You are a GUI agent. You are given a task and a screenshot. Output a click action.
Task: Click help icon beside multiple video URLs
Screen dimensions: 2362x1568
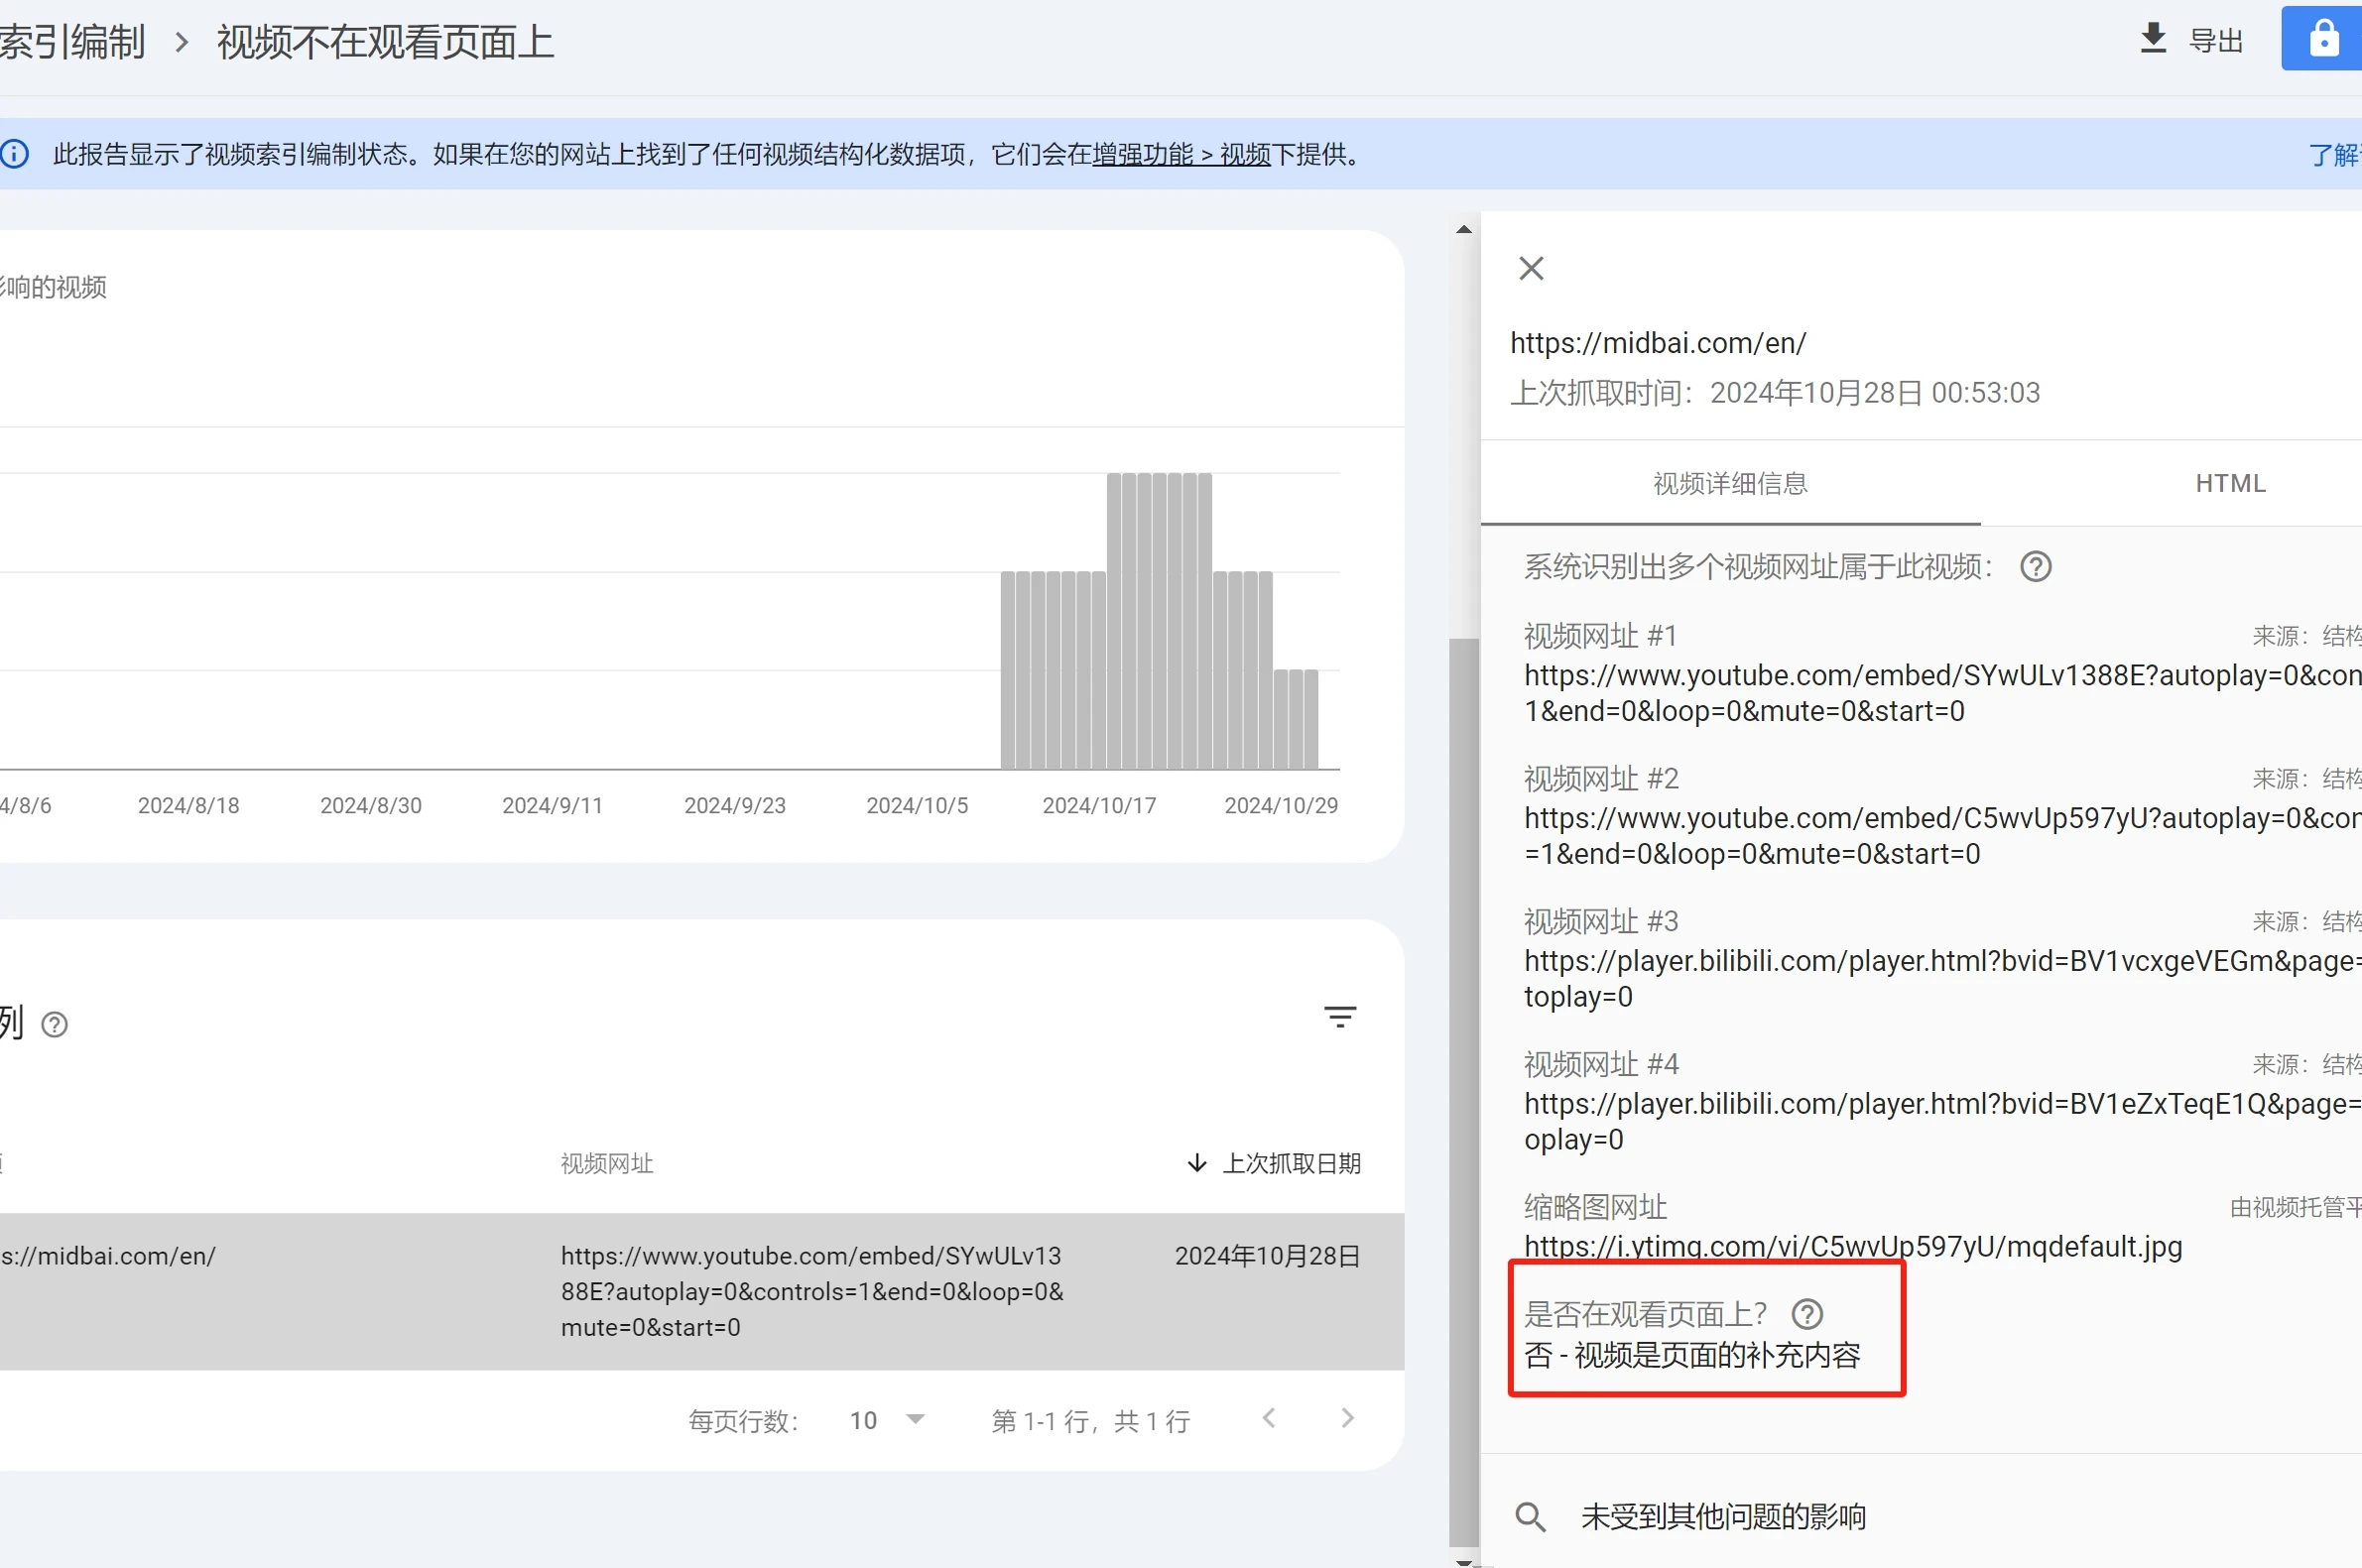[2035, 567]
